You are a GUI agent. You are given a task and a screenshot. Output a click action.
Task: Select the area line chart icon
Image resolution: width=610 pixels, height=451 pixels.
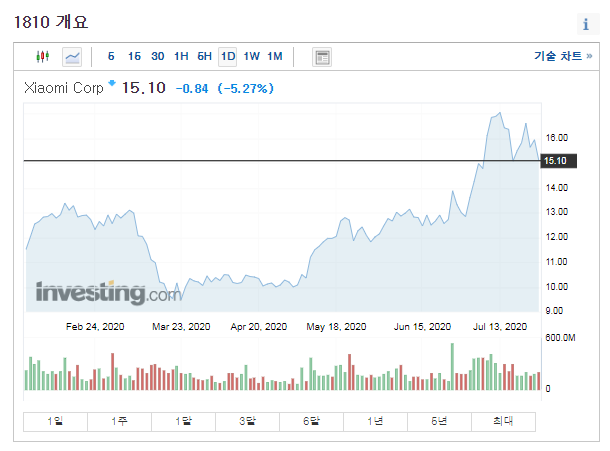pyautogui.click(x=72, y=57)
